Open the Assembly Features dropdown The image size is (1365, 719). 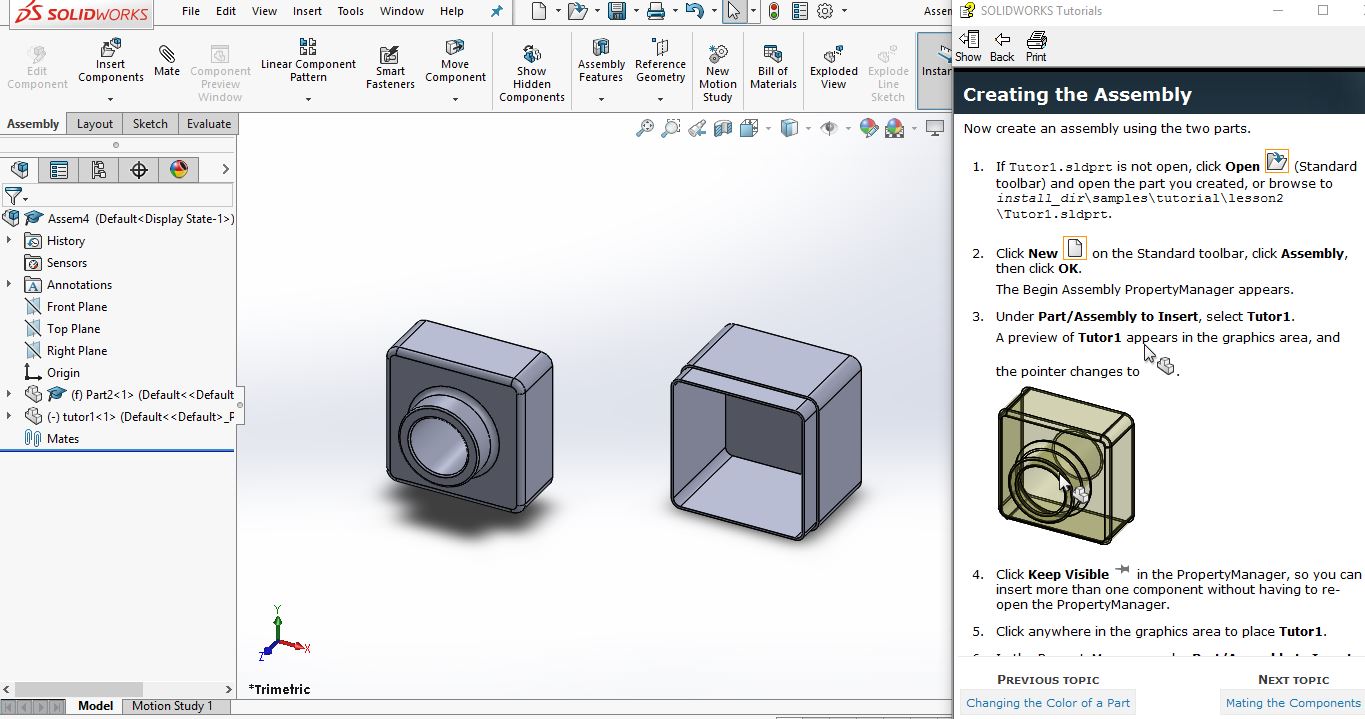[x=601, y=99]
